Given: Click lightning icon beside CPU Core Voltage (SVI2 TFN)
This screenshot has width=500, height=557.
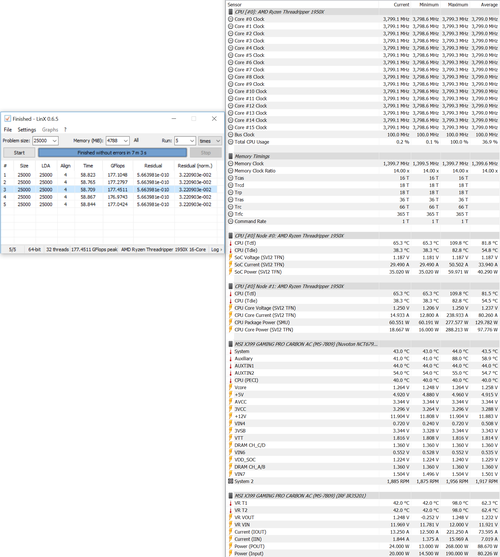Looking at the screenshot, I should click(x=230, y=308).
